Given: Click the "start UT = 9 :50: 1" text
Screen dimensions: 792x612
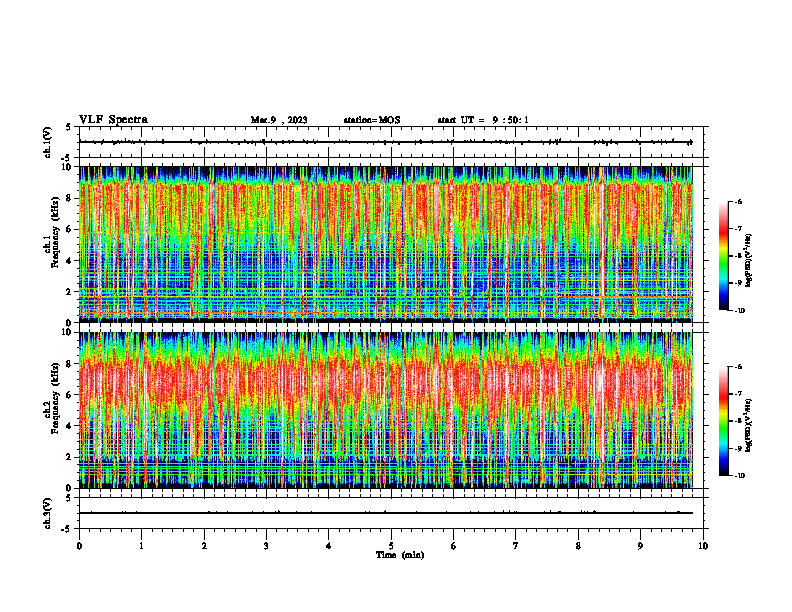Looking at the screenshot, I should tap(483, 120).
